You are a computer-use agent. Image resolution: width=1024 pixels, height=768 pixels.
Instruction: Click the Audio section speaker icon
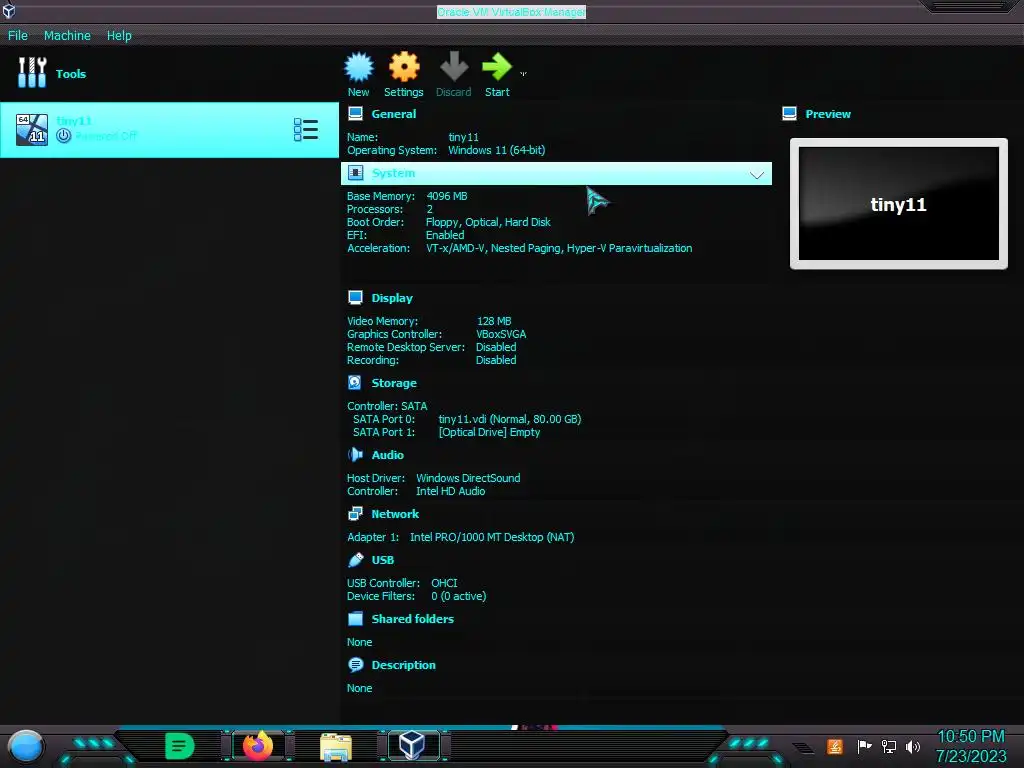[x=355, y=455]
